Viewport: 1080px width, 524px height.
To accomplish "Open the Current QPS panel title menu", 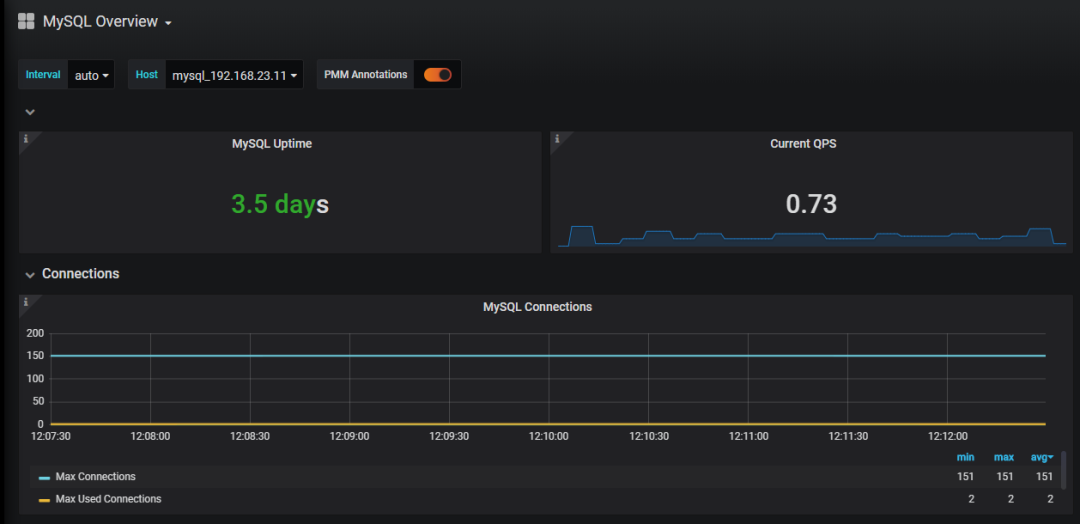I will [803, 144].
